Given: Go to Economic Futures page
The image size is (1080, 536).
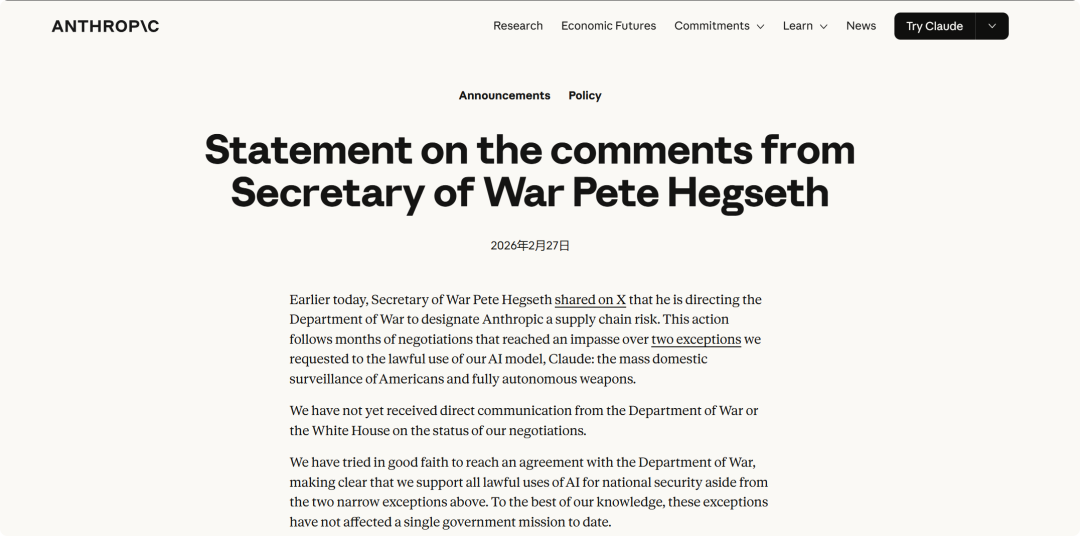Looking at the screenshot, I should [608, 26].
